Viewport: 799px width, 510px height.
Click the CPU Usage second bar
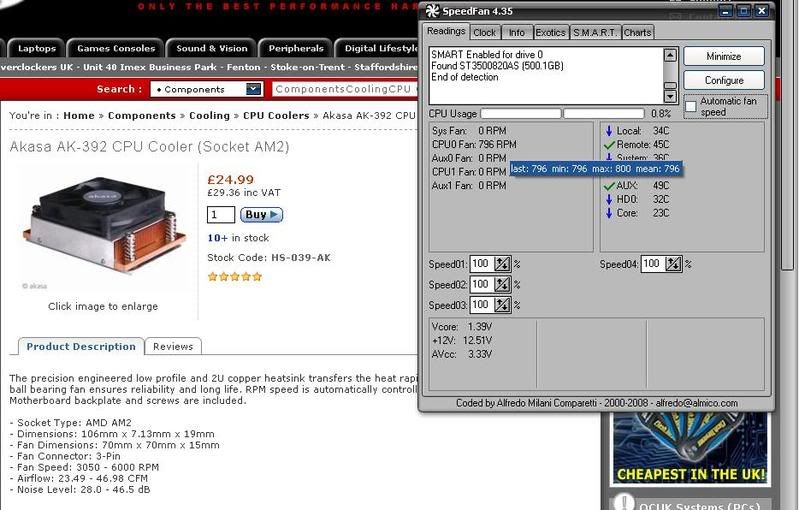click(x=604, y=114)
